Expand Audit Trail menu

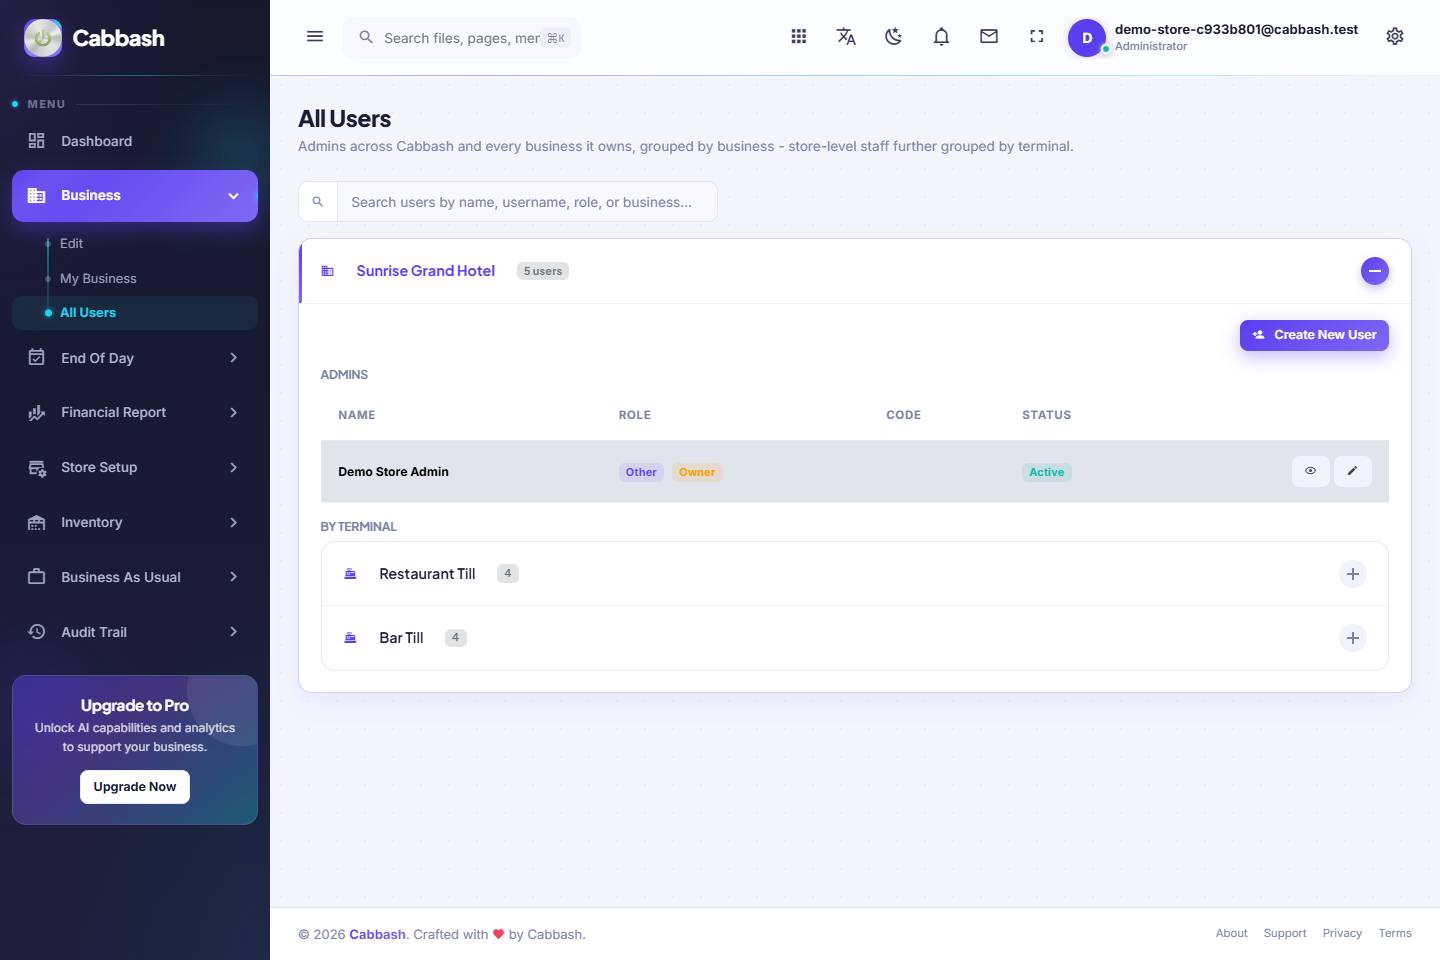point(135,632)
